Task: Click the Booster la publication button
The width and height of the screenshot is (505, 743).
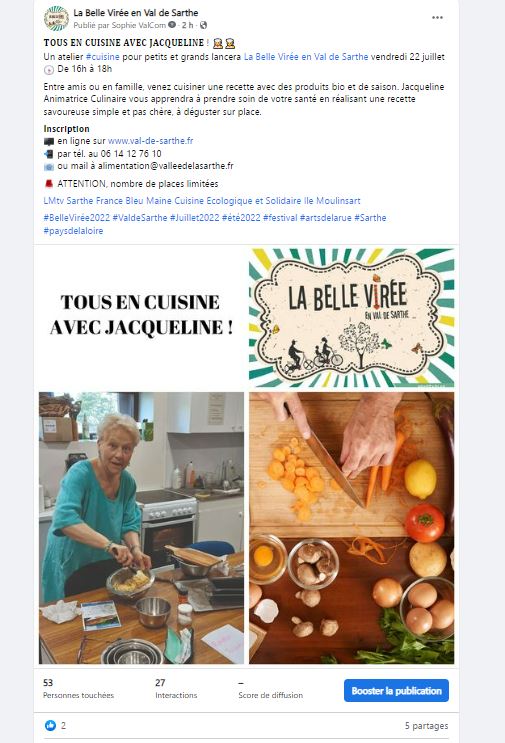Action: tap(397, 691)
